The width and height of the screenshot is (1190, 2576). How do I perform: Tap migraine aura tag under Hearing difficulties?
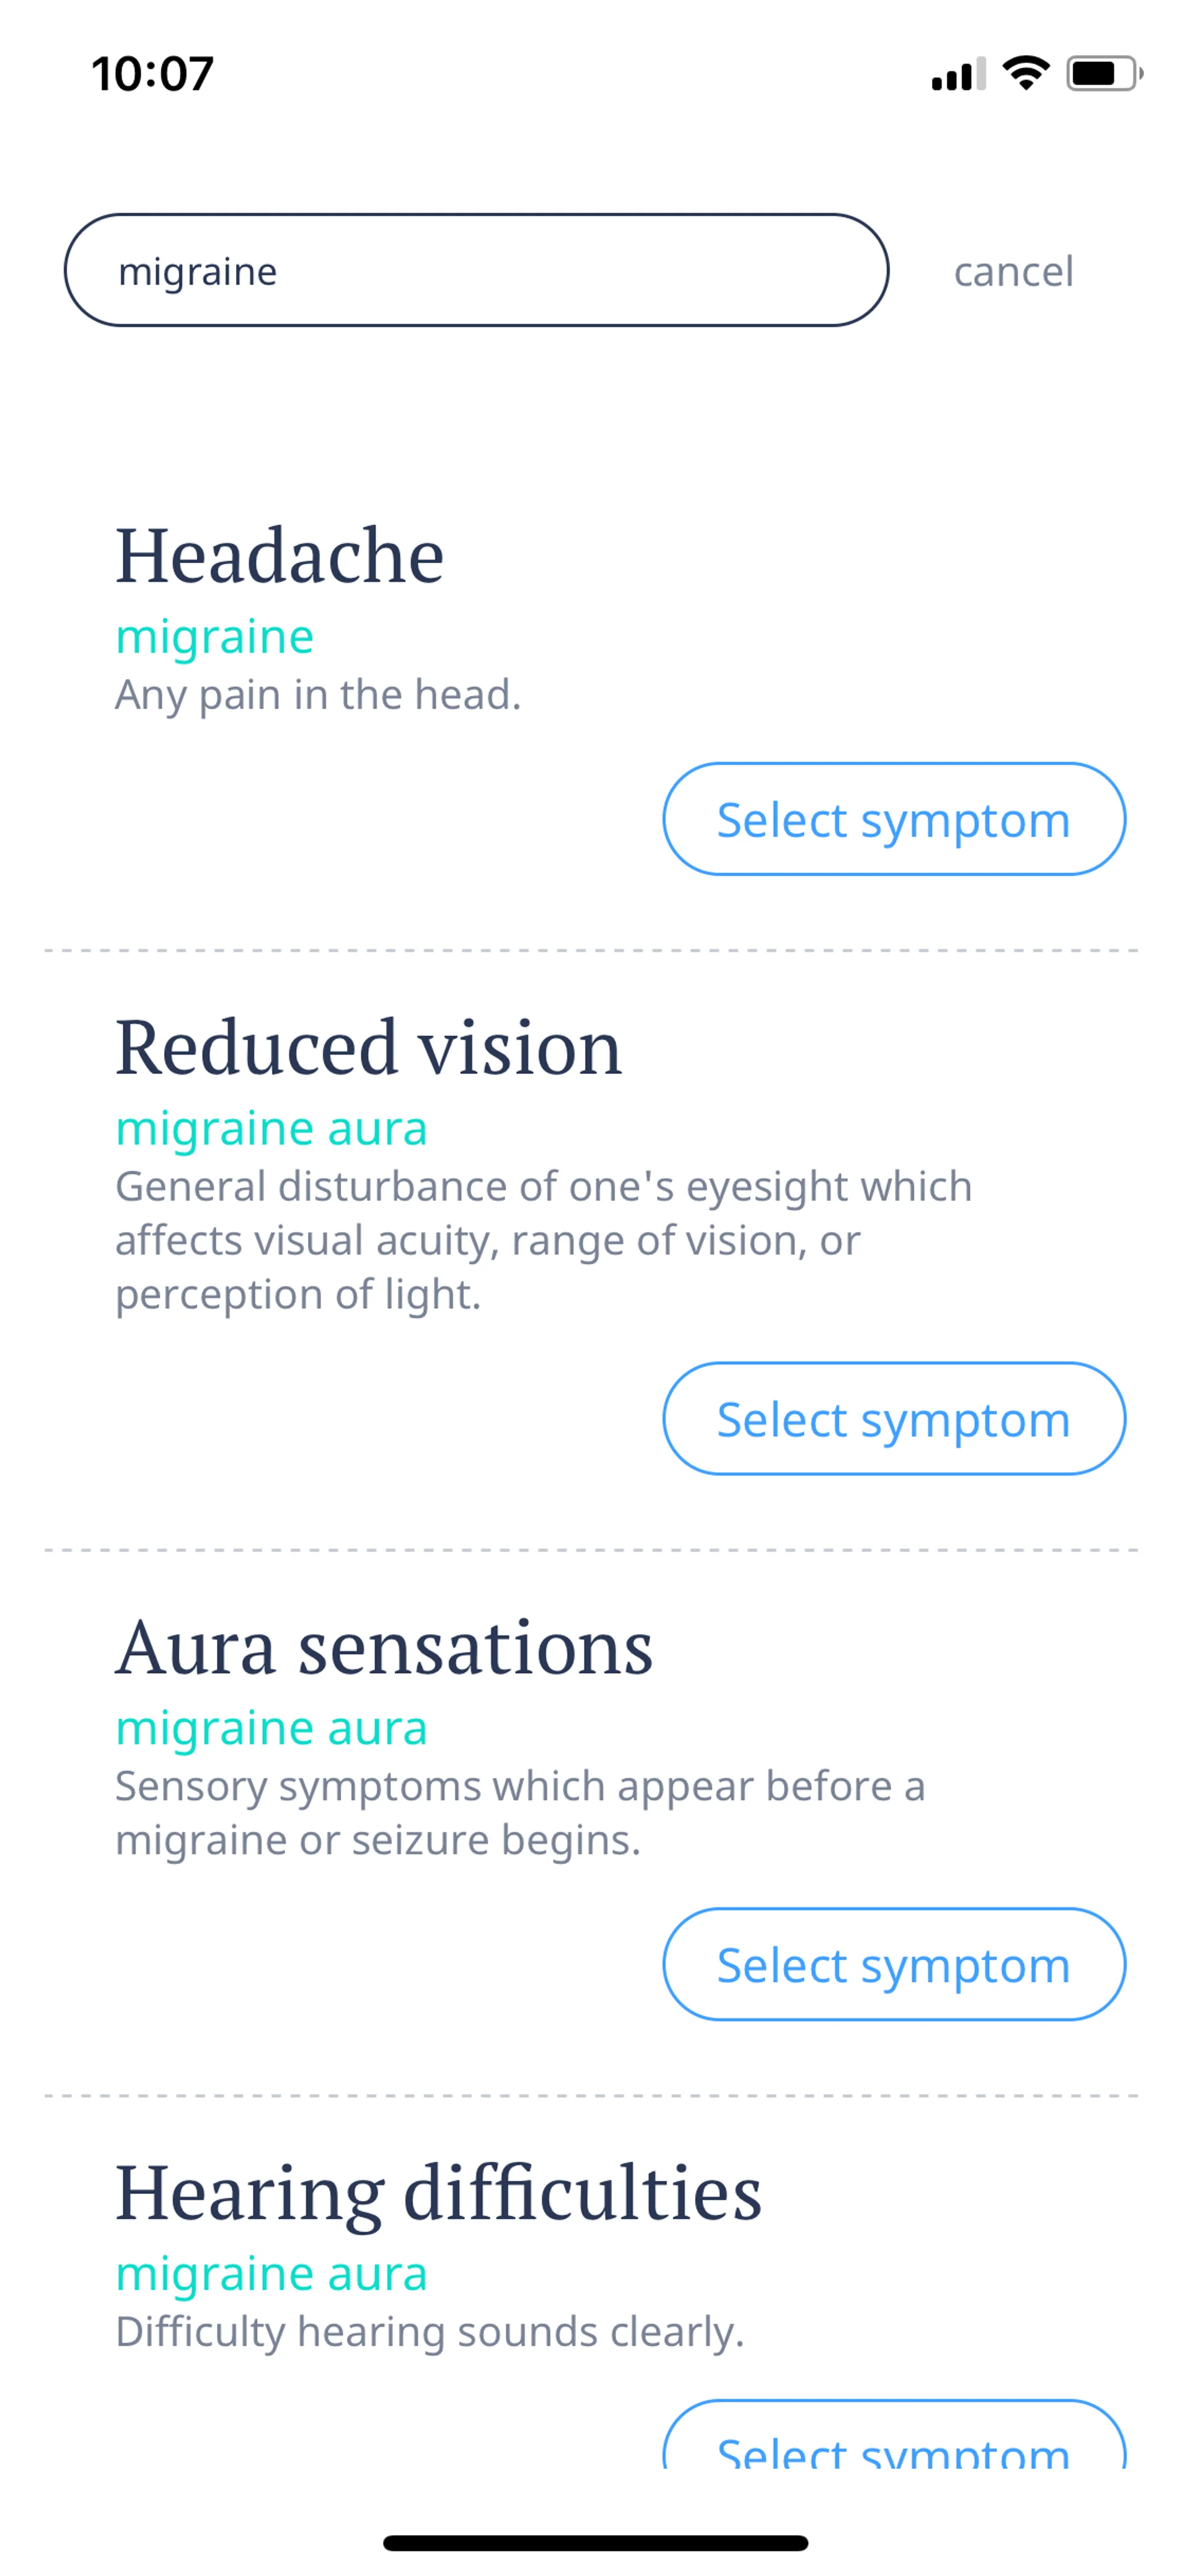271,2274
